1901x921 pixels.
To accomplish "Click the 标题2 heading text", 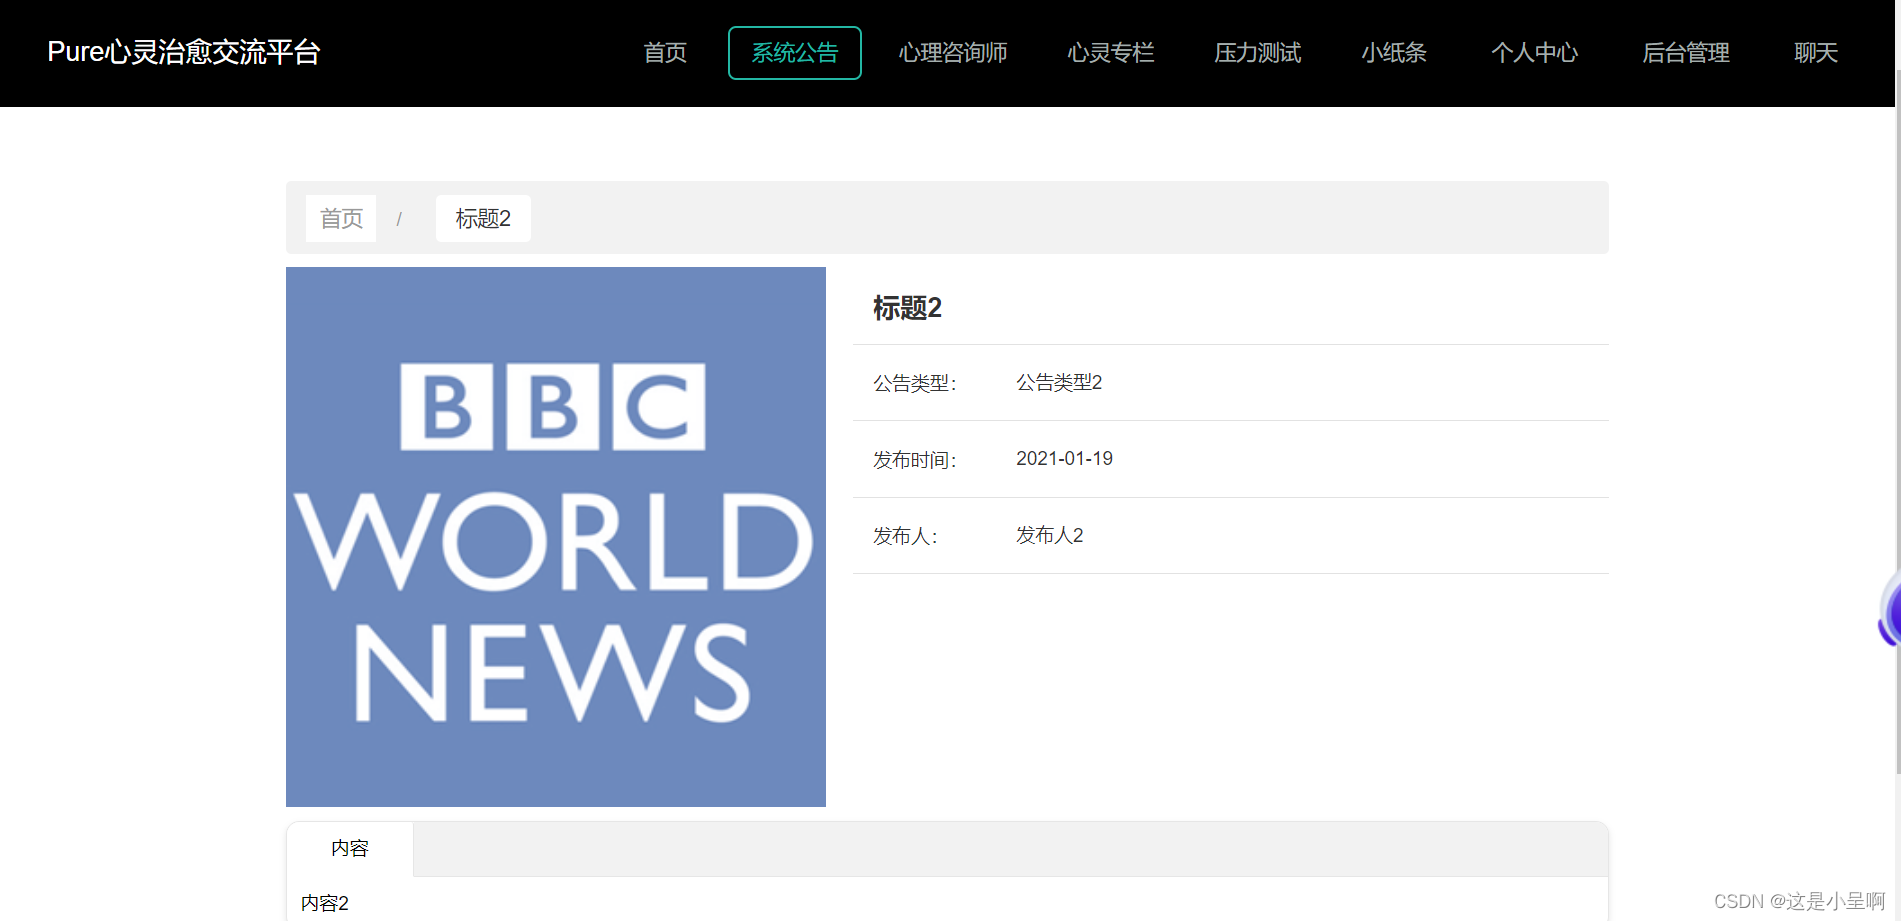I will (x=907, y=308).
